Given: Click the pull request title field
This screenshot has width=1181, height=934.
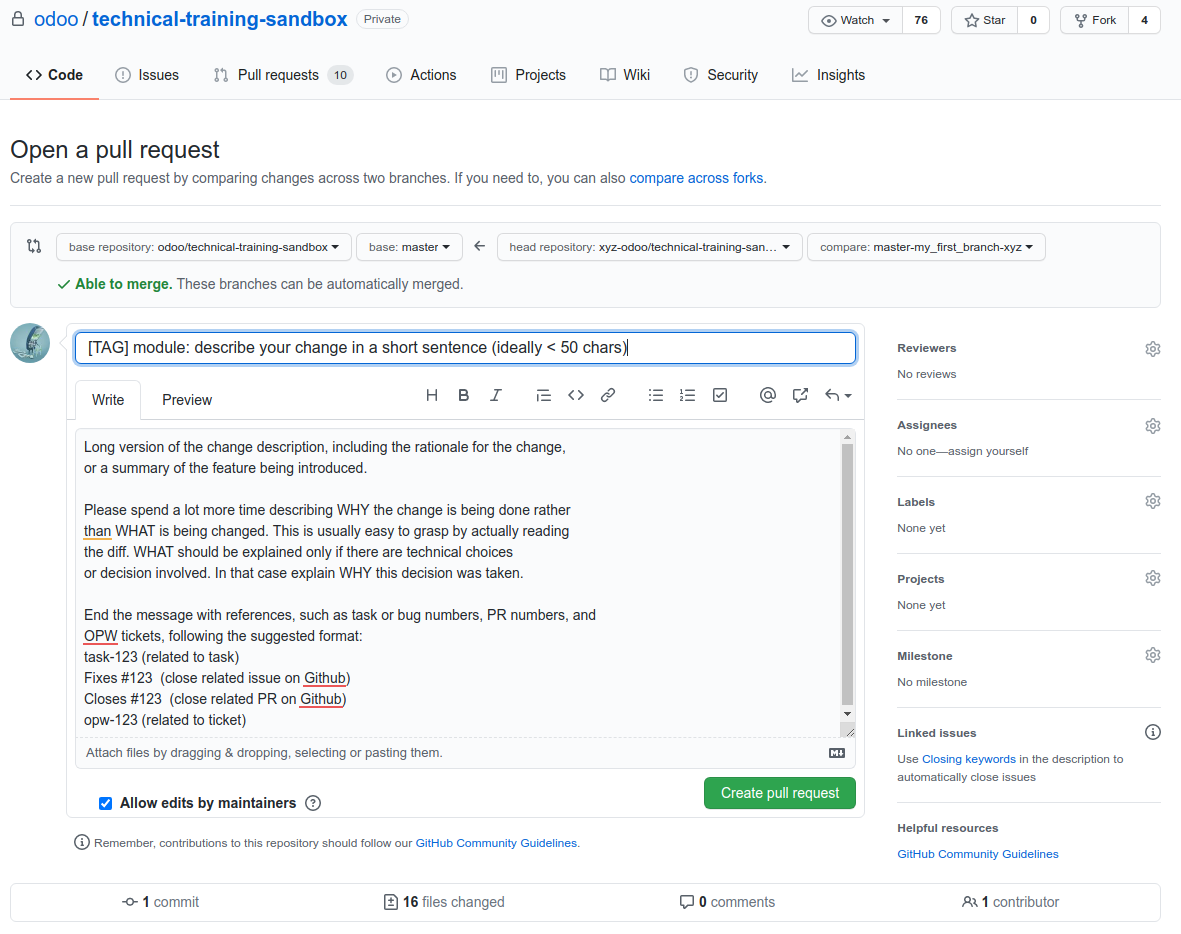Looking at the screenshot, I should coord(465,348).
